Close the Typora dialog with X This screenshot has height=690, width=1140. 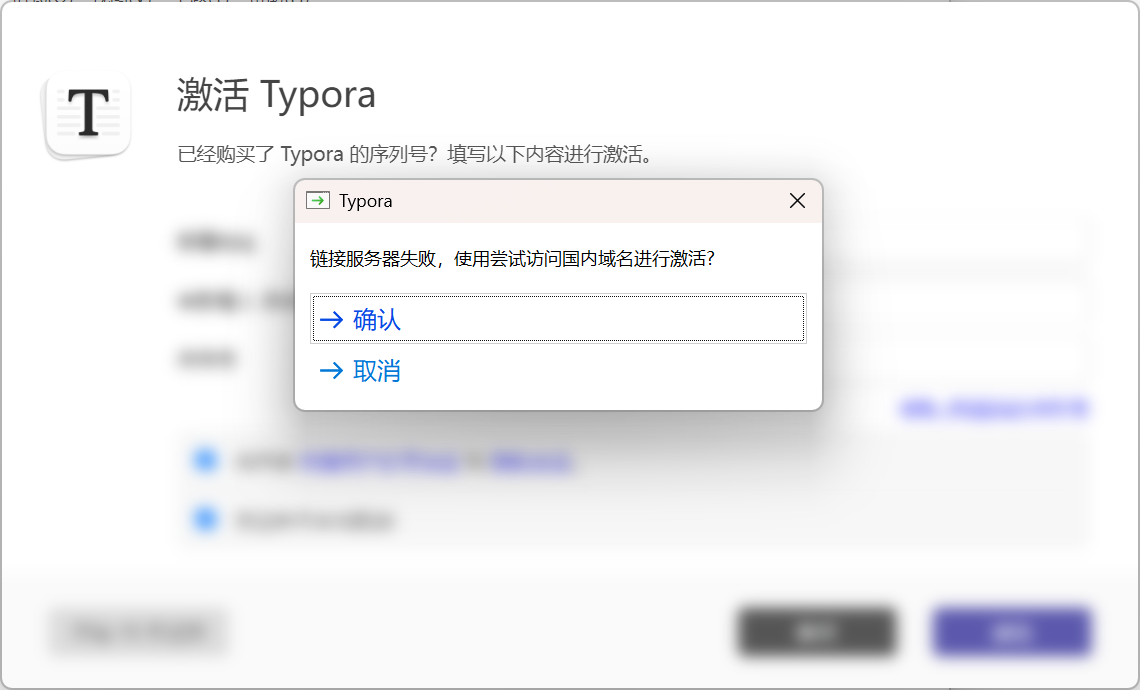[x=797, y=201]
